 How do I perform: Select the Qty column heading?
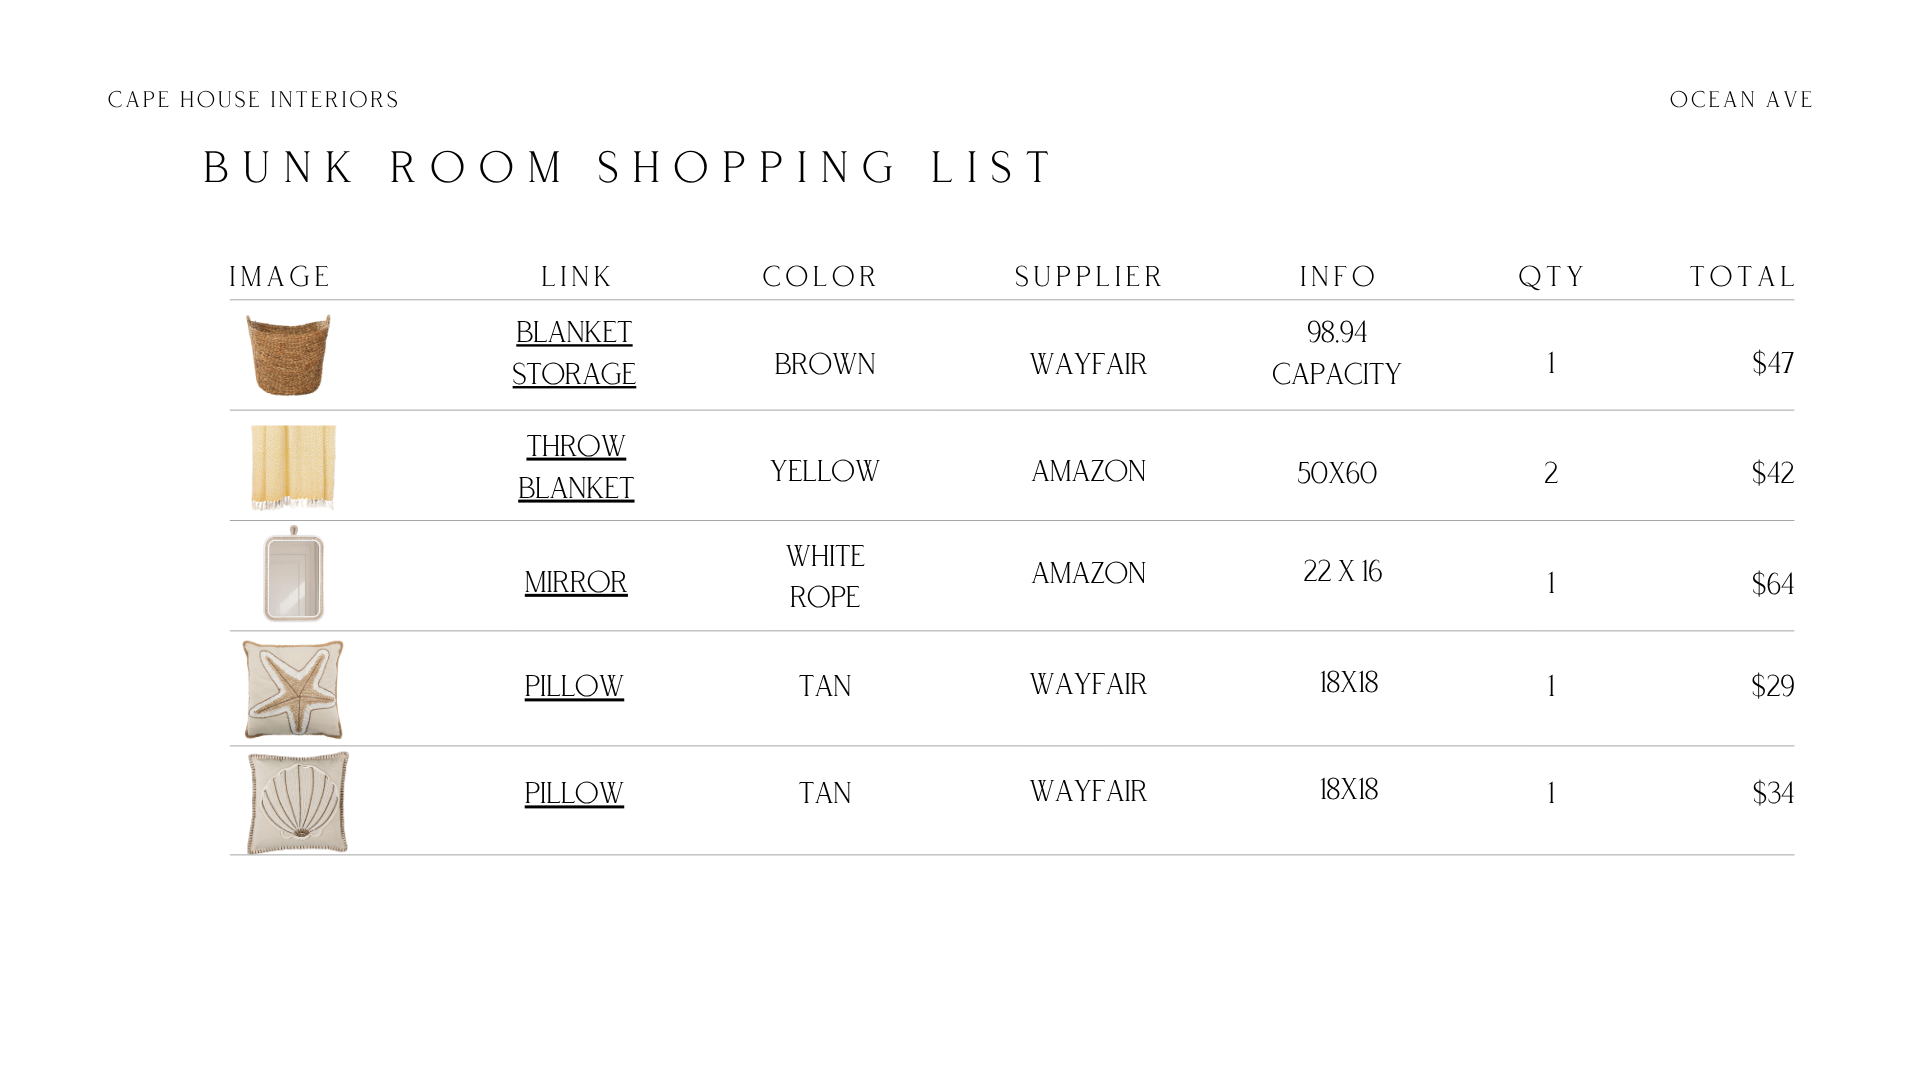pos(1552,277)
